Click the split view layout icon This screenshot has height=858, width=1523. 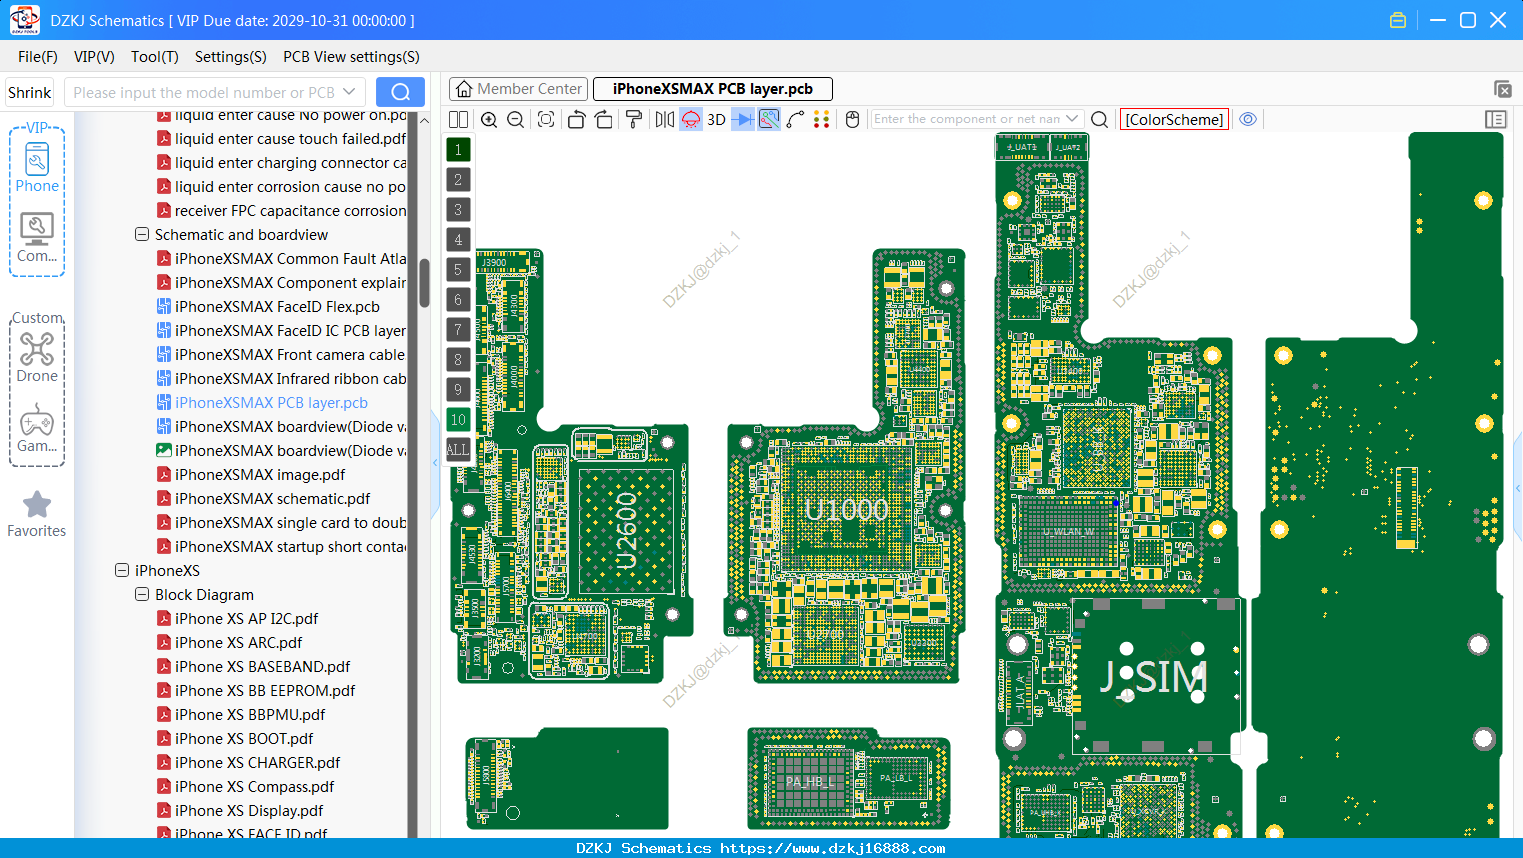point(458,120)
